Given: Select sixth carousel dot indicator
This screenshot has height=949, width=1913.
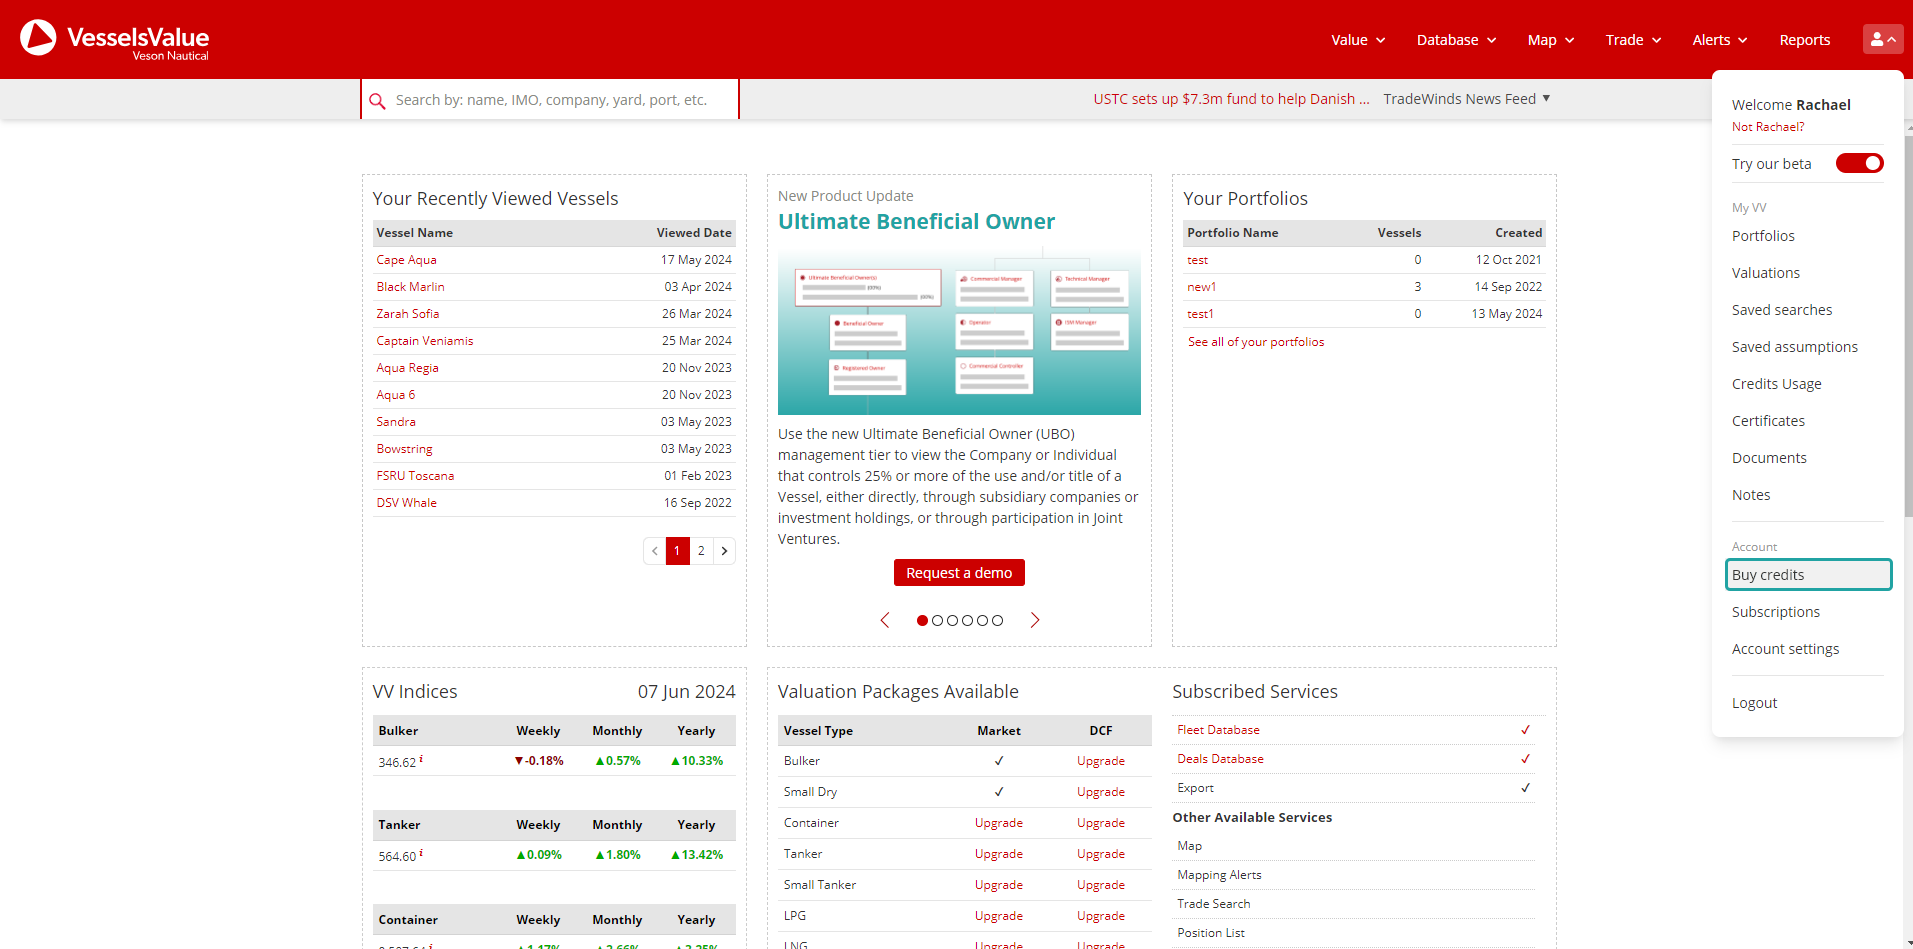Looking at the screenshot, I should (x=997, y=620).
